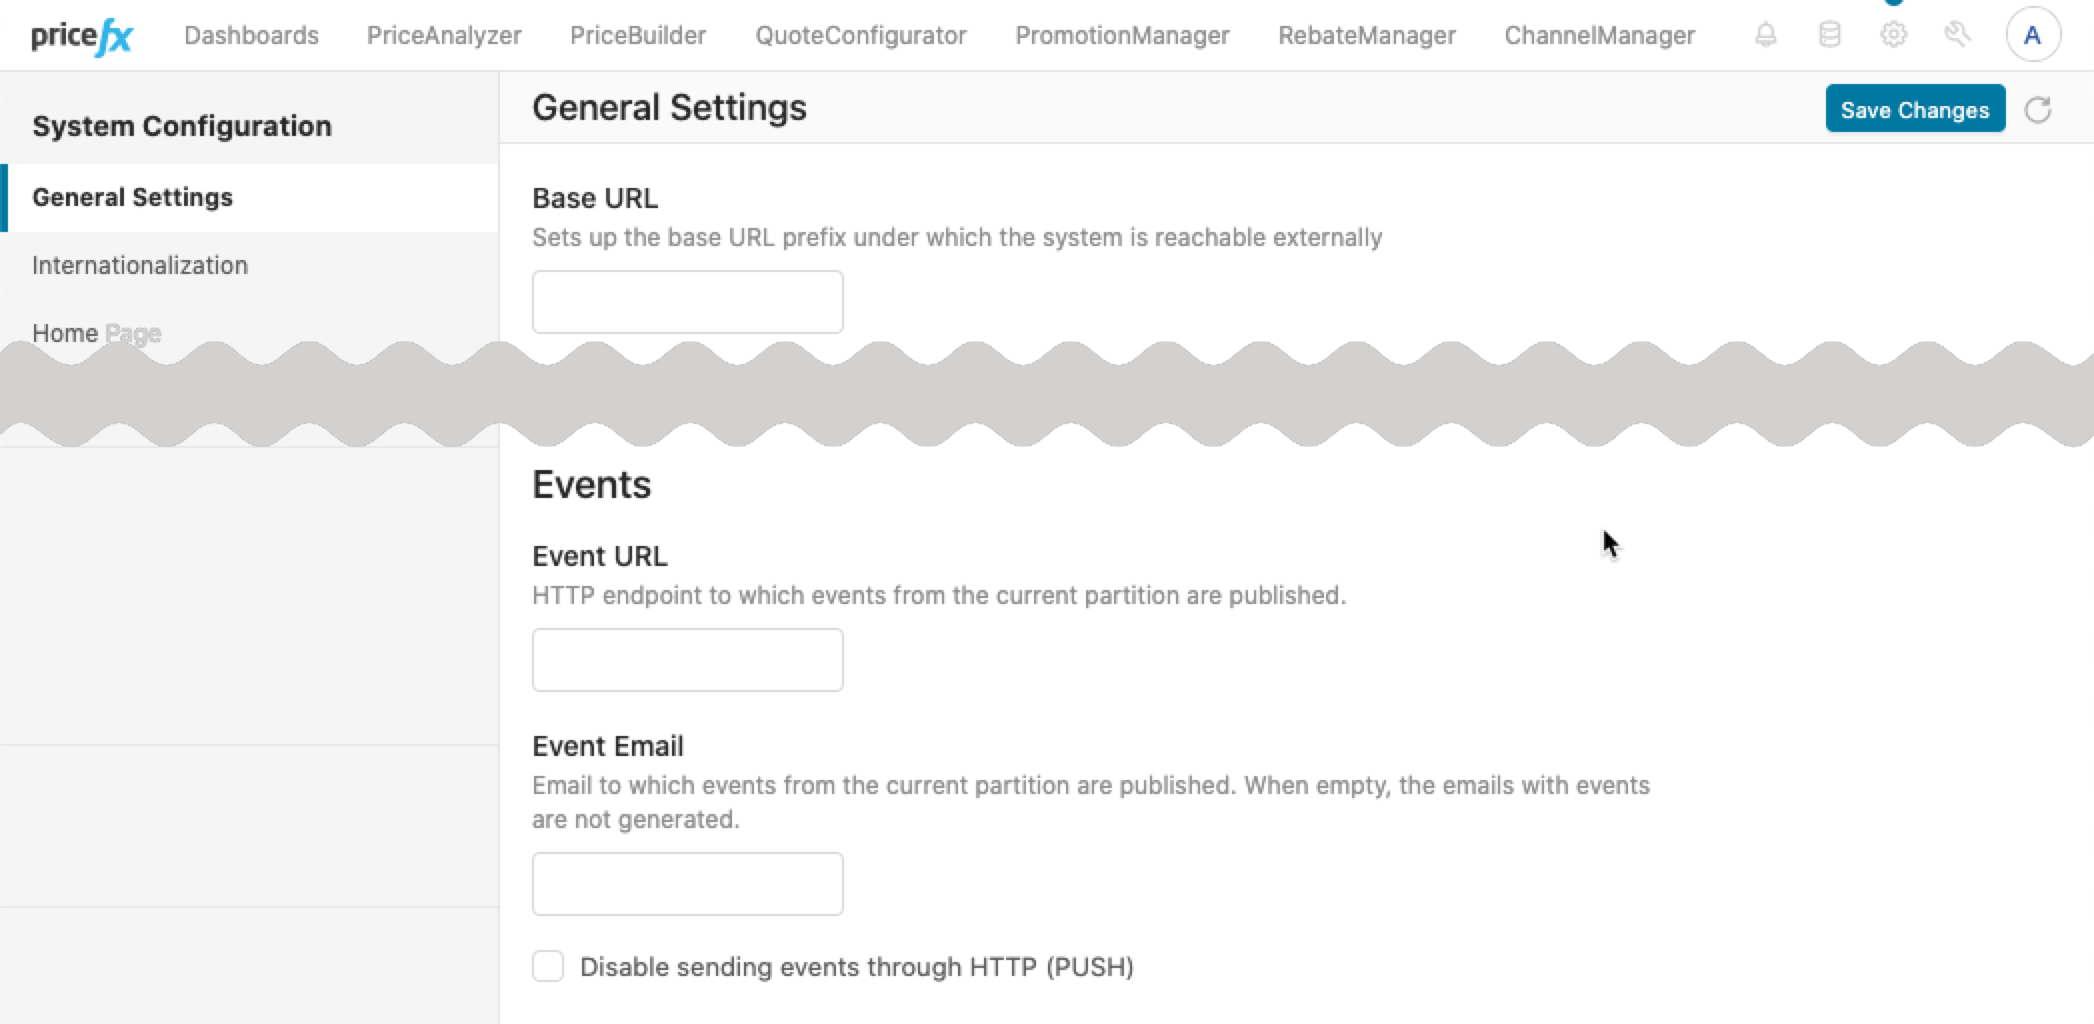The width and height of the screenshot is (2094, 1024).
Task: Click the Event URL input field
Action: pos(687,659)
